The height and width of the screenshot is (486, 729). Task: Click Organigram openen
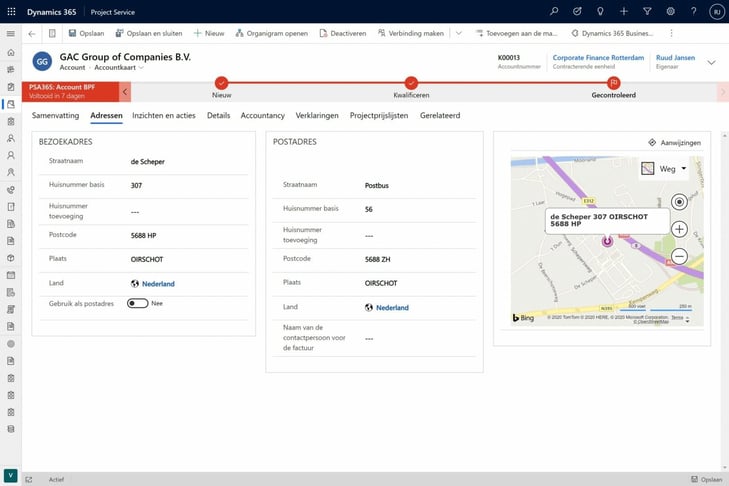click(x=272, y=33)
